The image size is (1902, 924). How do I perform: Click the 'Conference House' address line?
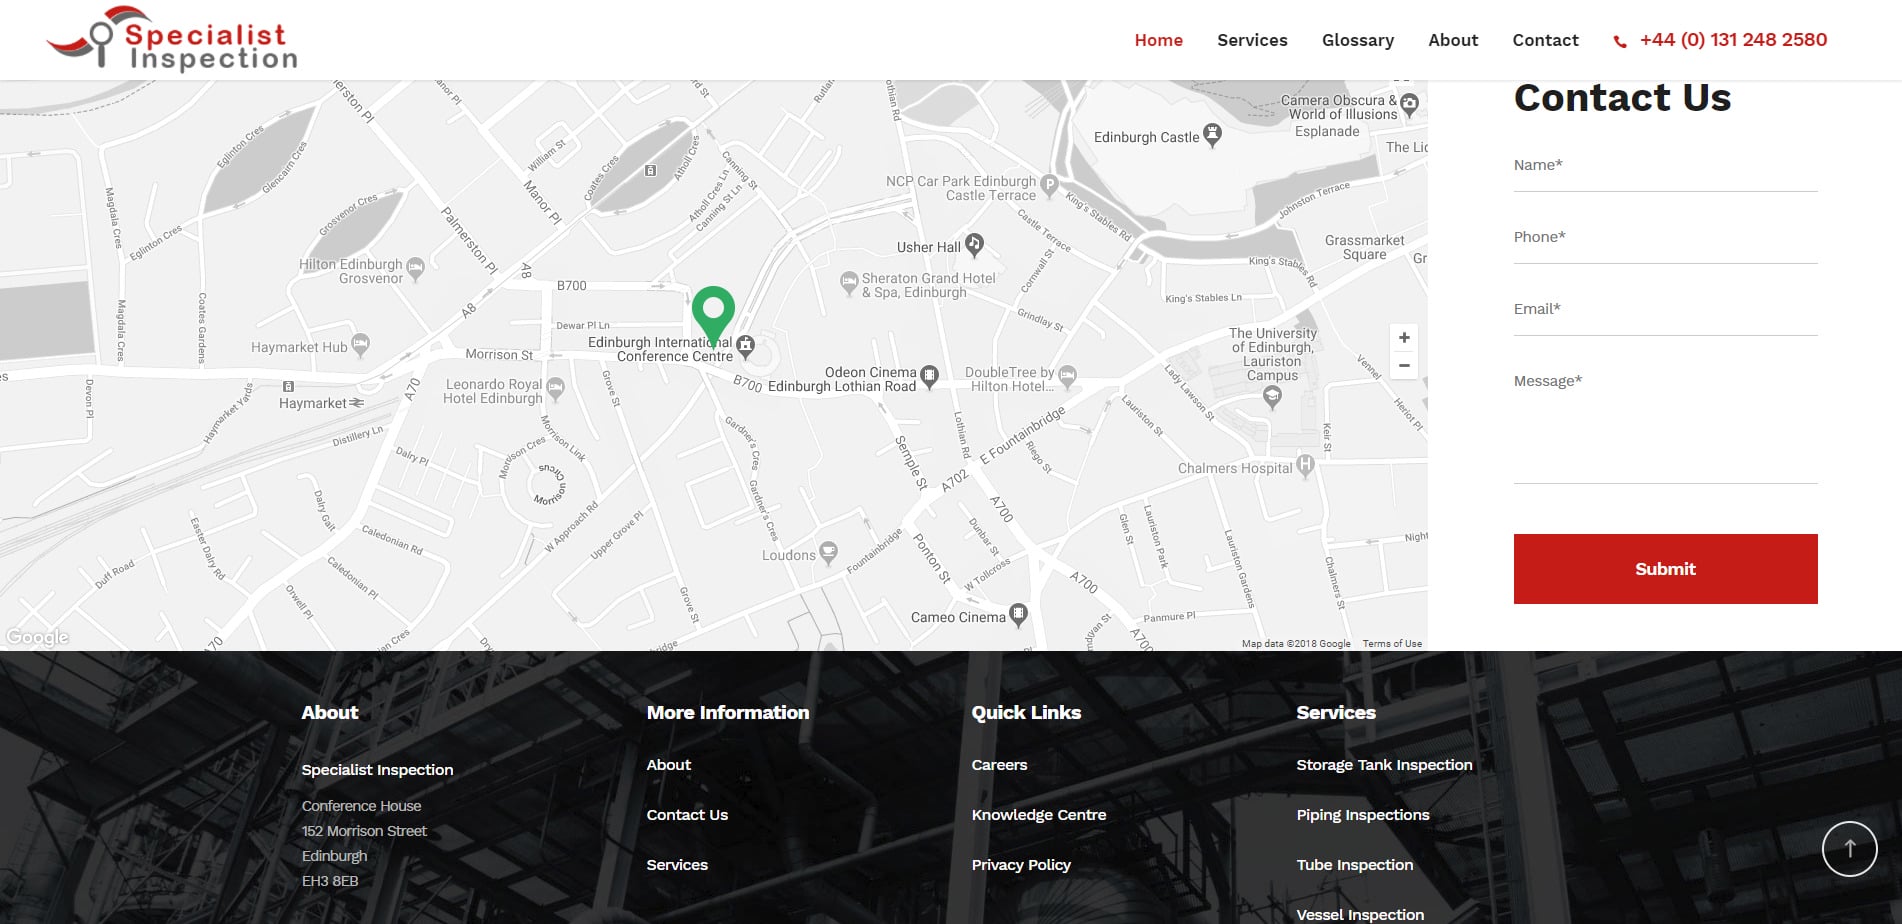coord(361,806)
